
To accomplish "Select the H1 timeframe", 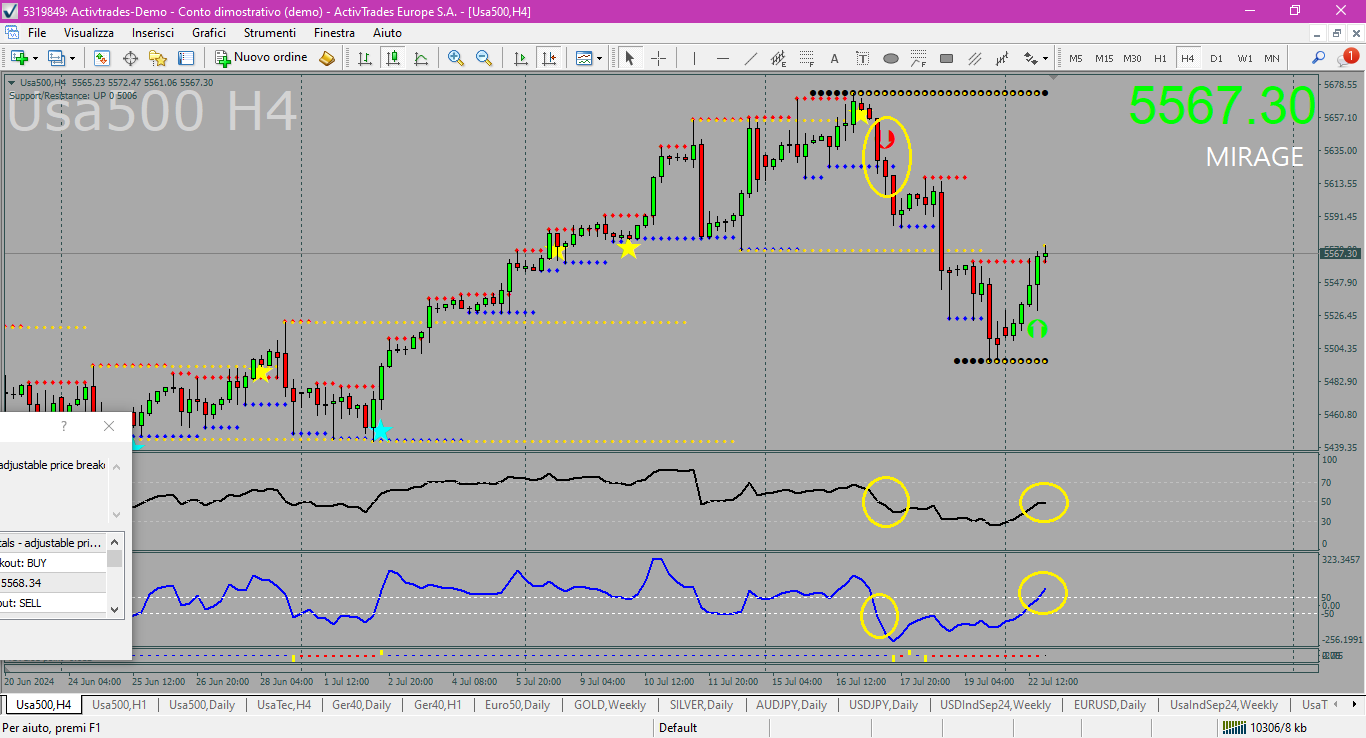I will [x=1160, y=58].
